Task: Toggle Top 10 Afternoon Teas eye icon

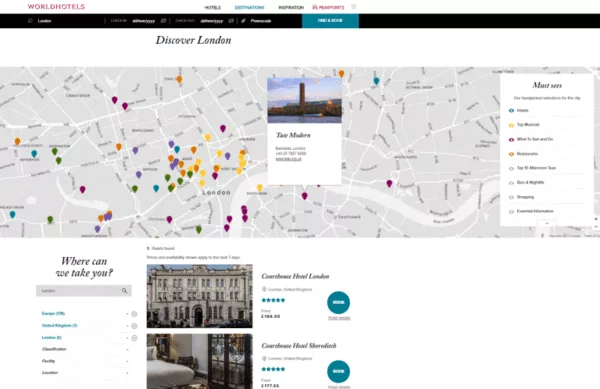Action: (x=511, y=168)
